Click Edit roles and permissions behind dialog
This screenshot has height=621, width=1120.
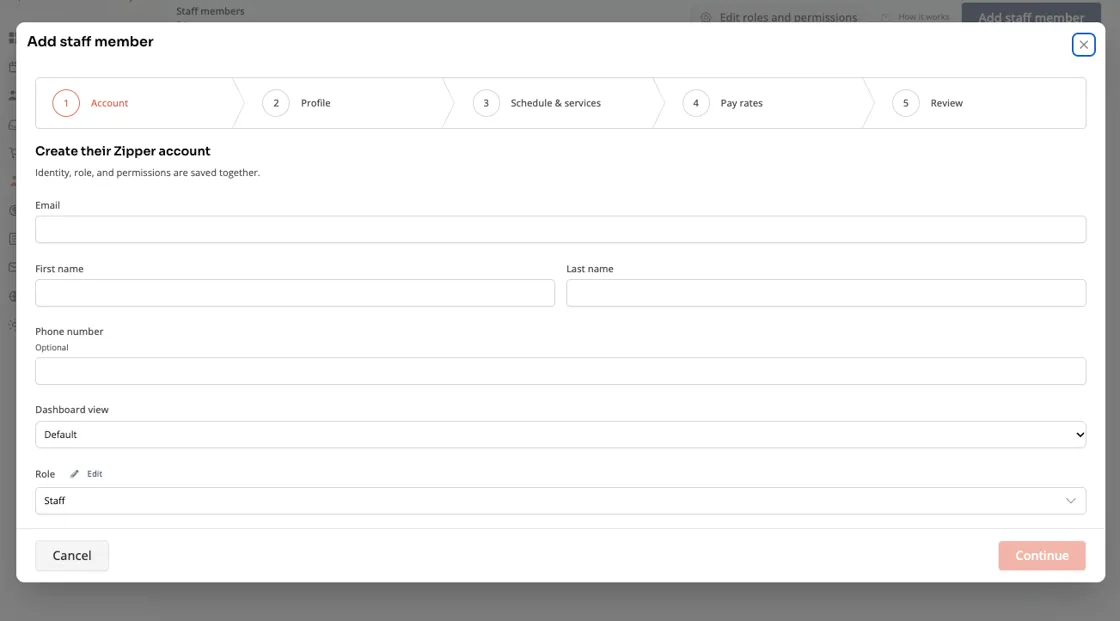tap(779, 17)
